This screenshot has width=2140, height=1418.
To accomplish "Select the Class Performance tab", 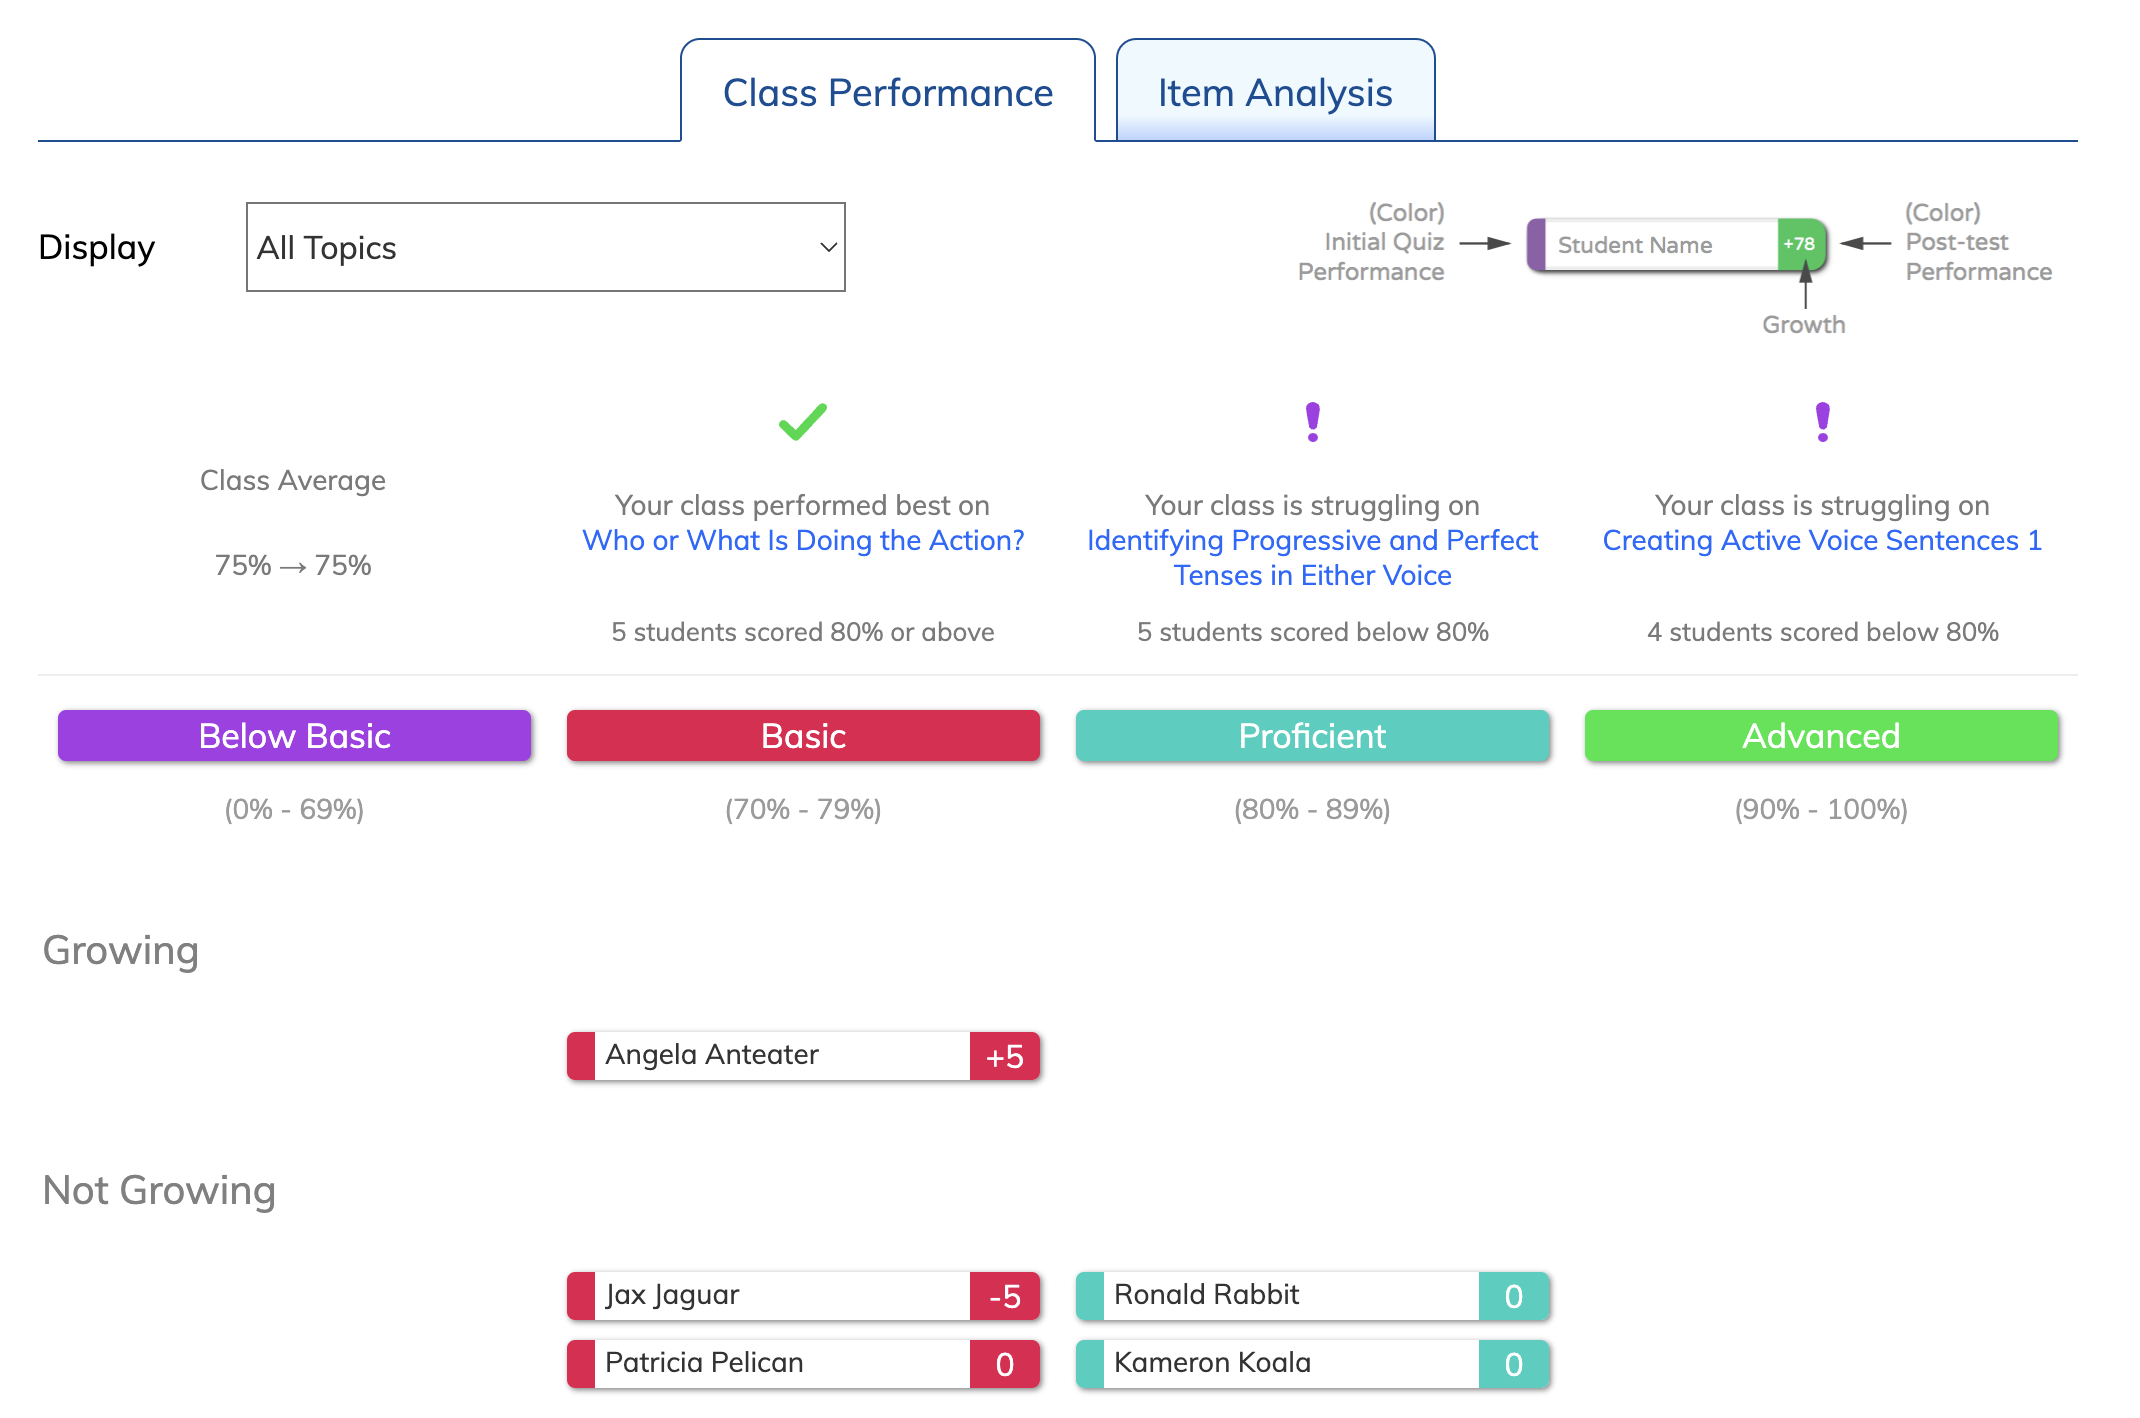I will [x=888, y=92].
